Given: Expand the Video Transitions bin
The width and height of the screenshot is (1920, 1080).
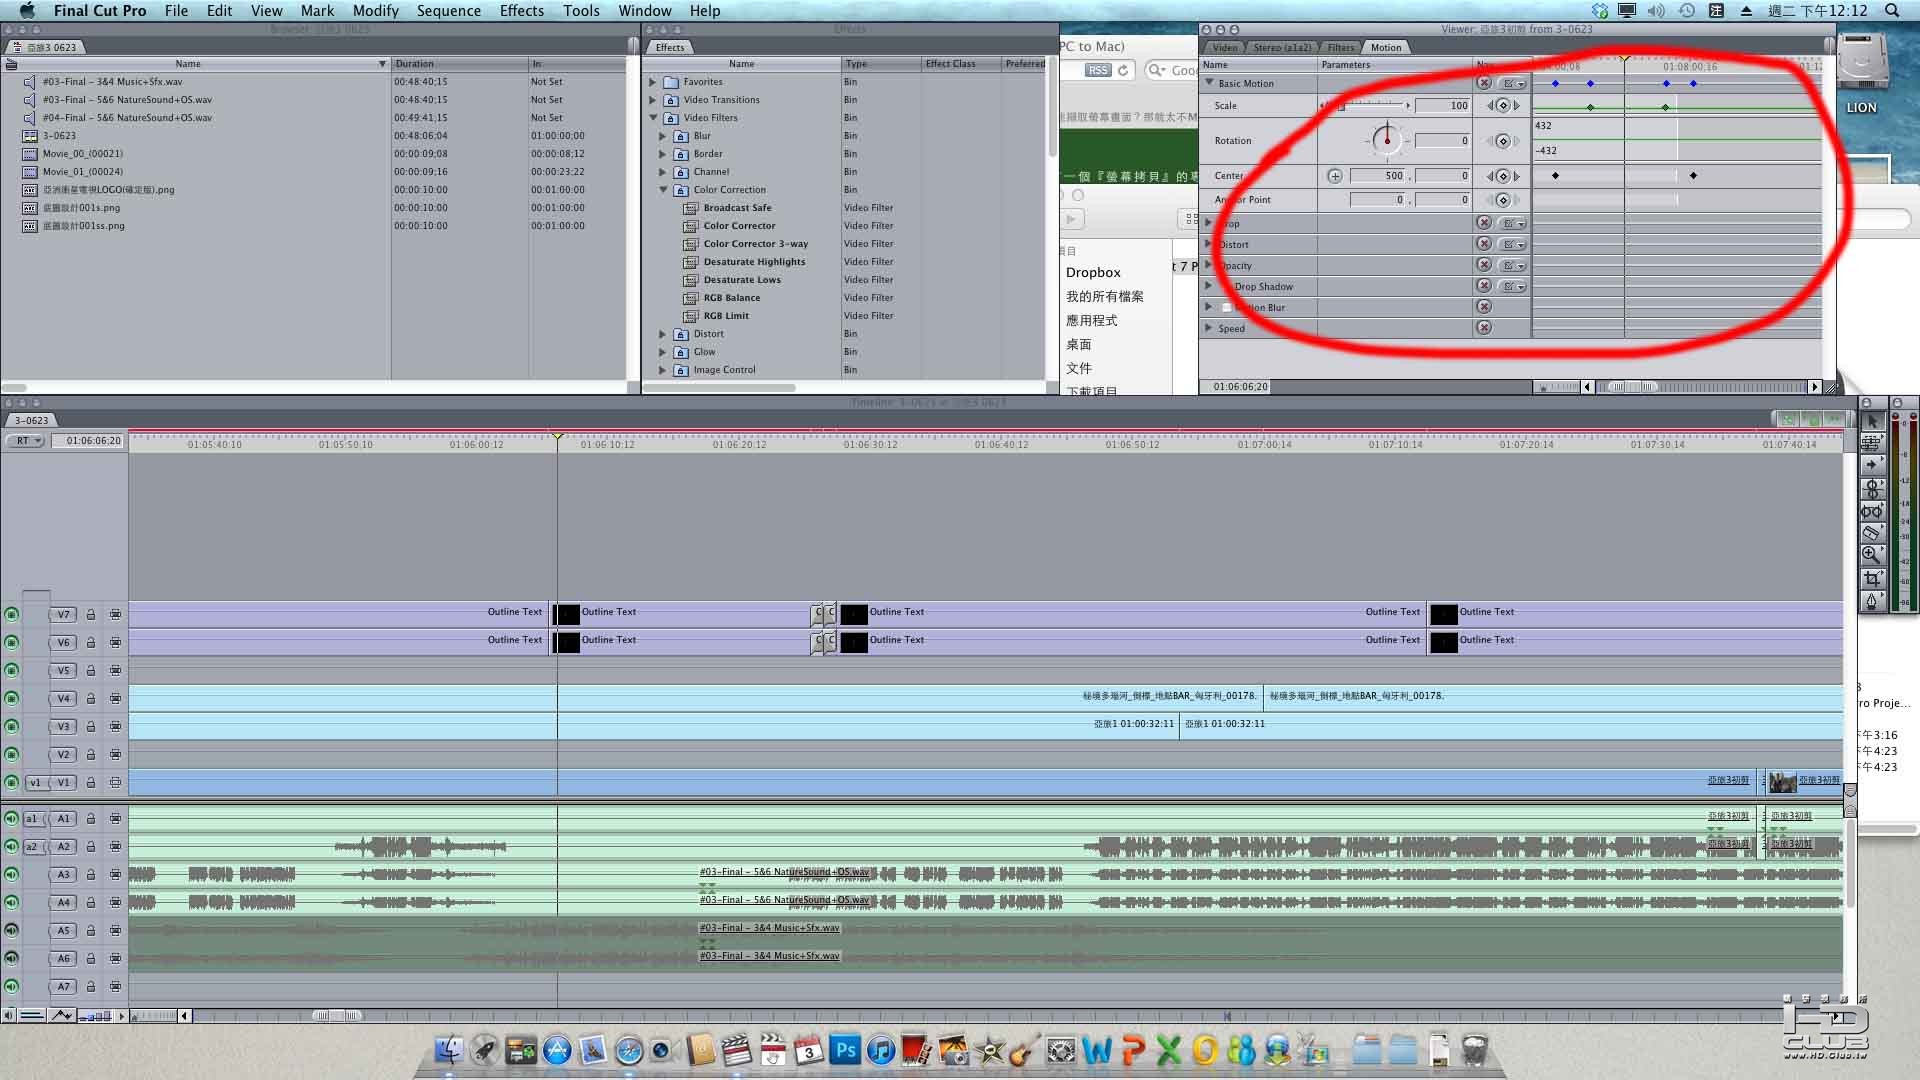Looking at the screenshot, I should (x=653, y=100).
